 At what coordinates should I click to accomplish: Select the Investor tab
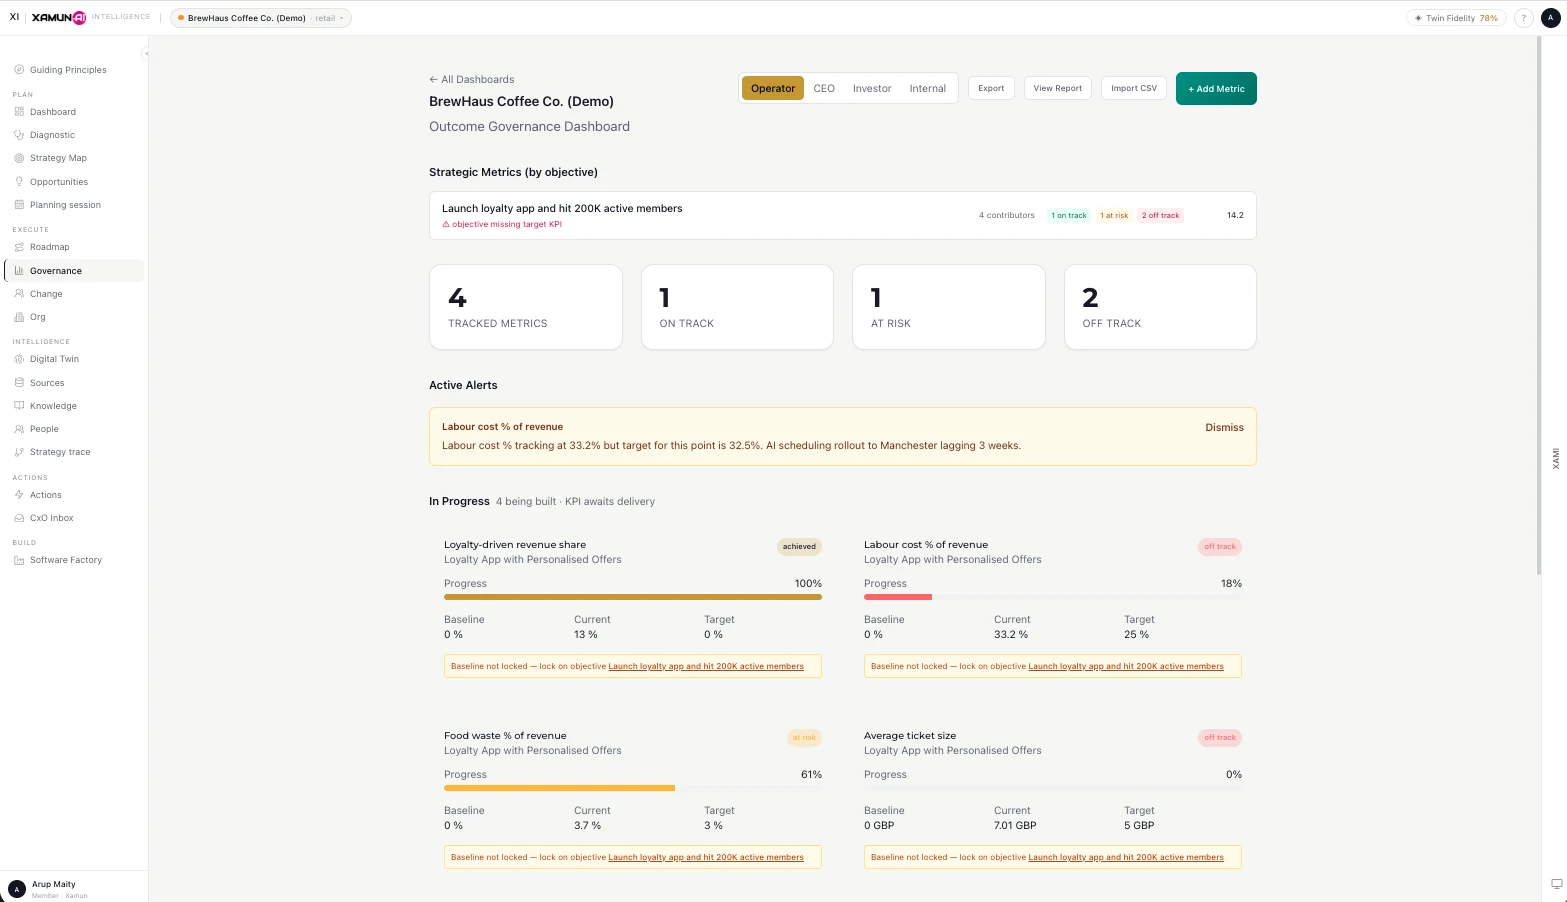coord(871,88)
